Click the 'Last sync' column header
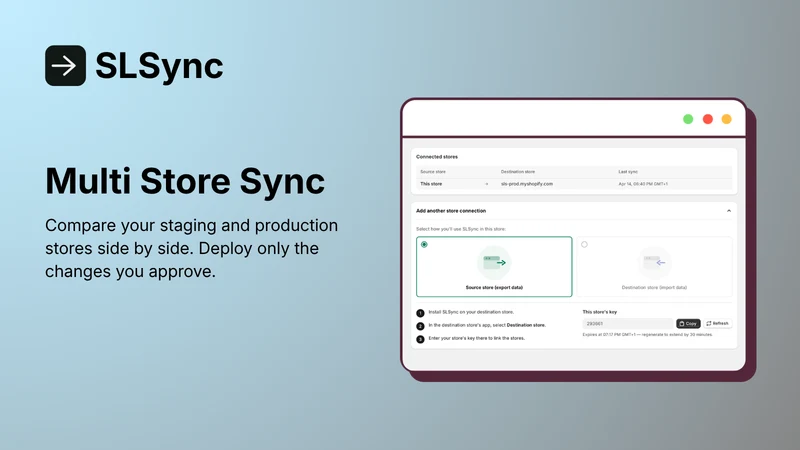 [x=628, y=172]
